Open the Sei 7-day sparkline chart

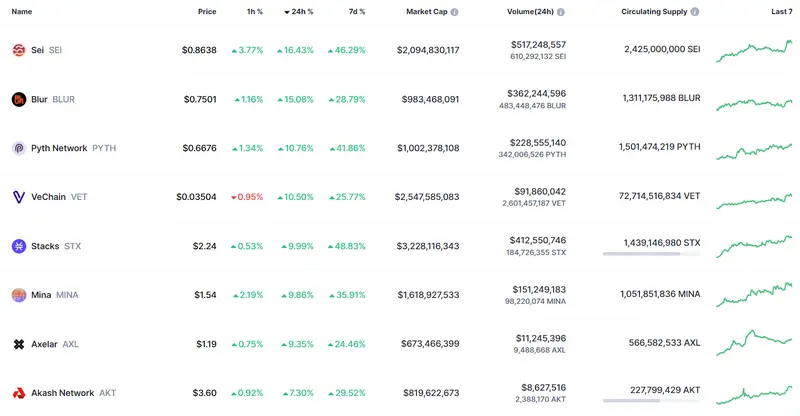pyautogui.click(x=755, y=51)
